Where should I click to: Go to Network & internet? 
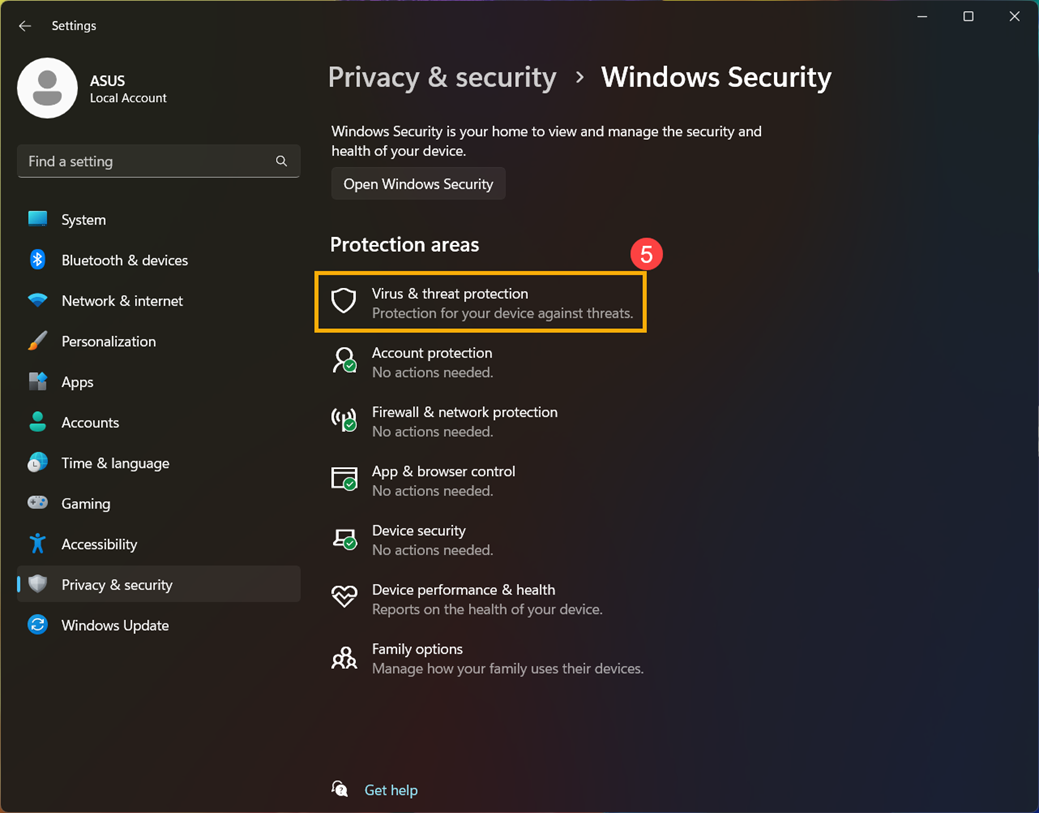(x=158, y=300)
